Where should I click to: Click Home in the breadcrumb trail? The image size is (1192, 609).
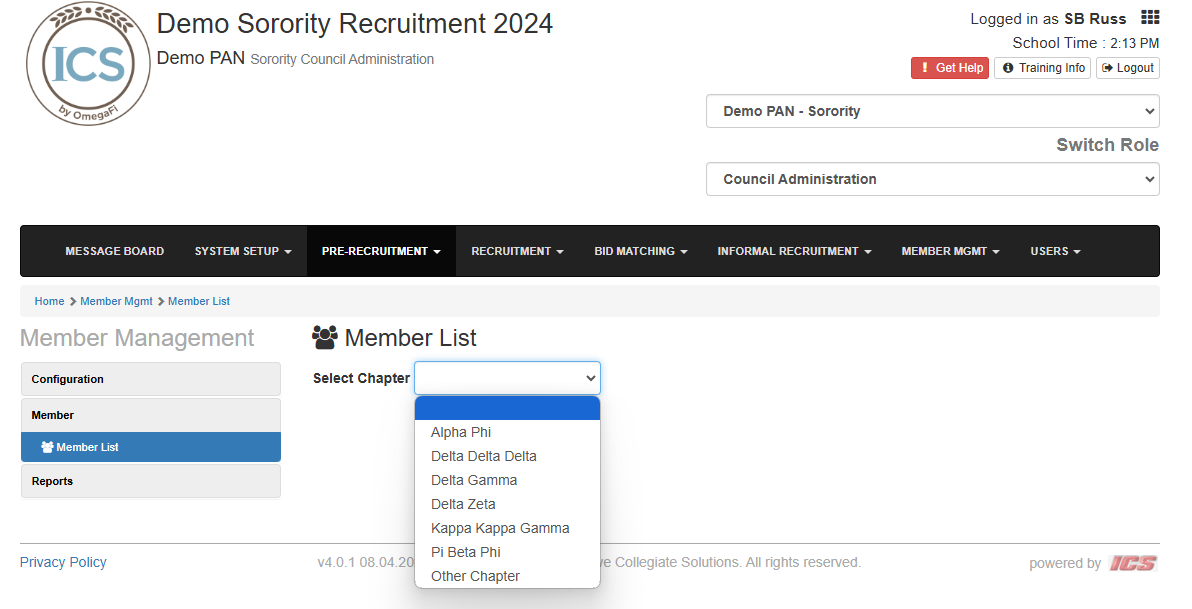(x=49, y=301)
